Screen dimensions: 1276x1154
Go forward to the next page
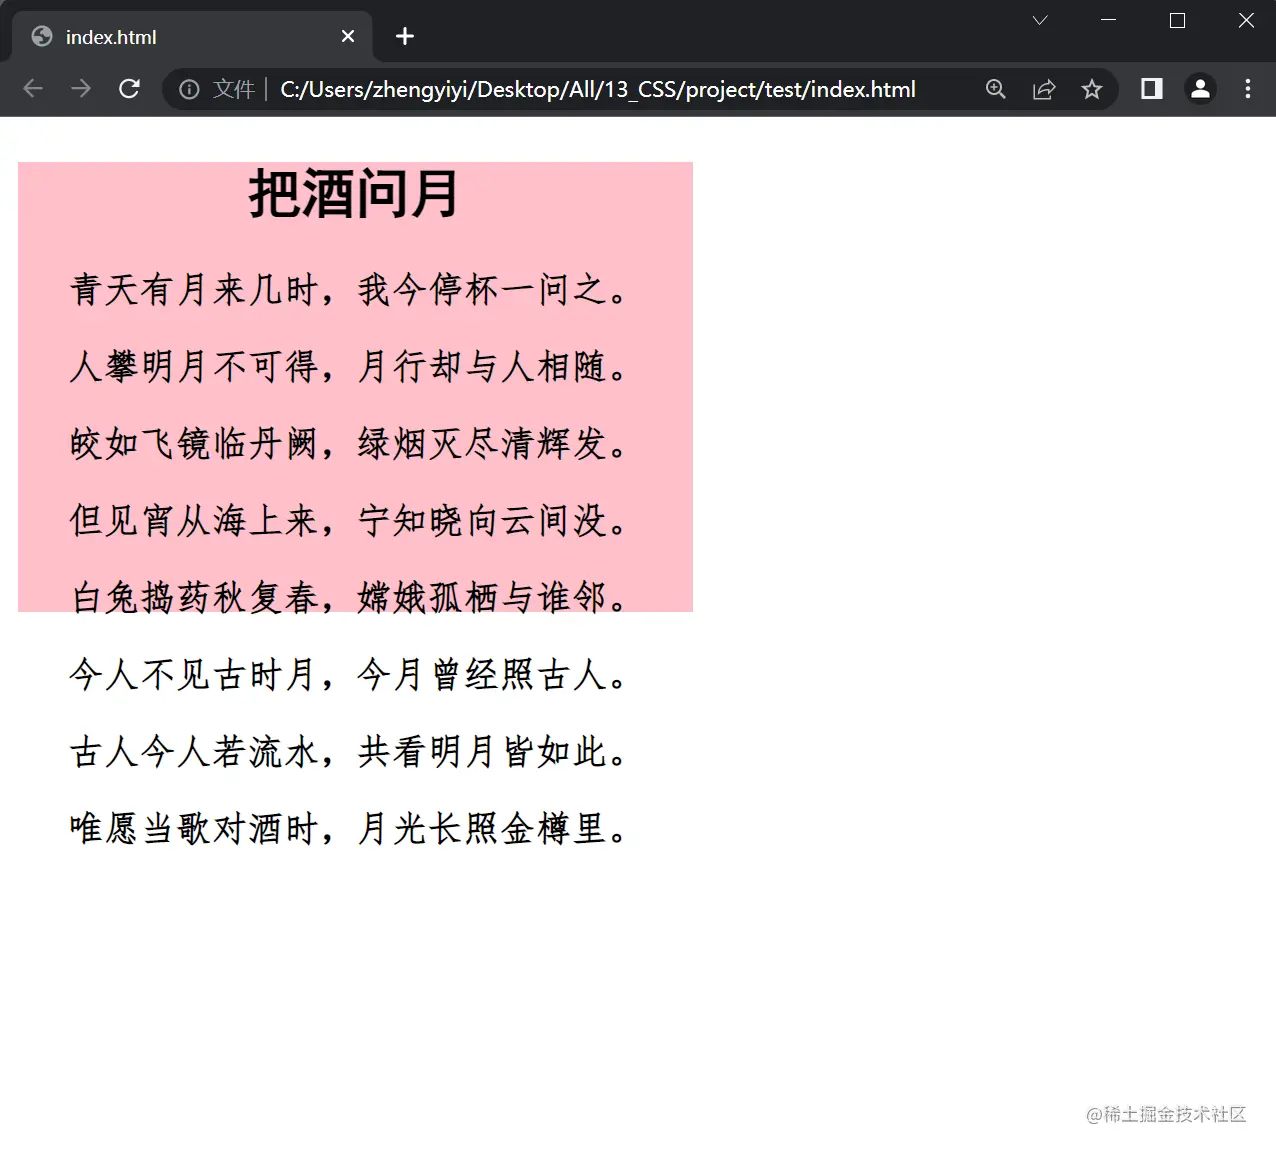(81, 89)
